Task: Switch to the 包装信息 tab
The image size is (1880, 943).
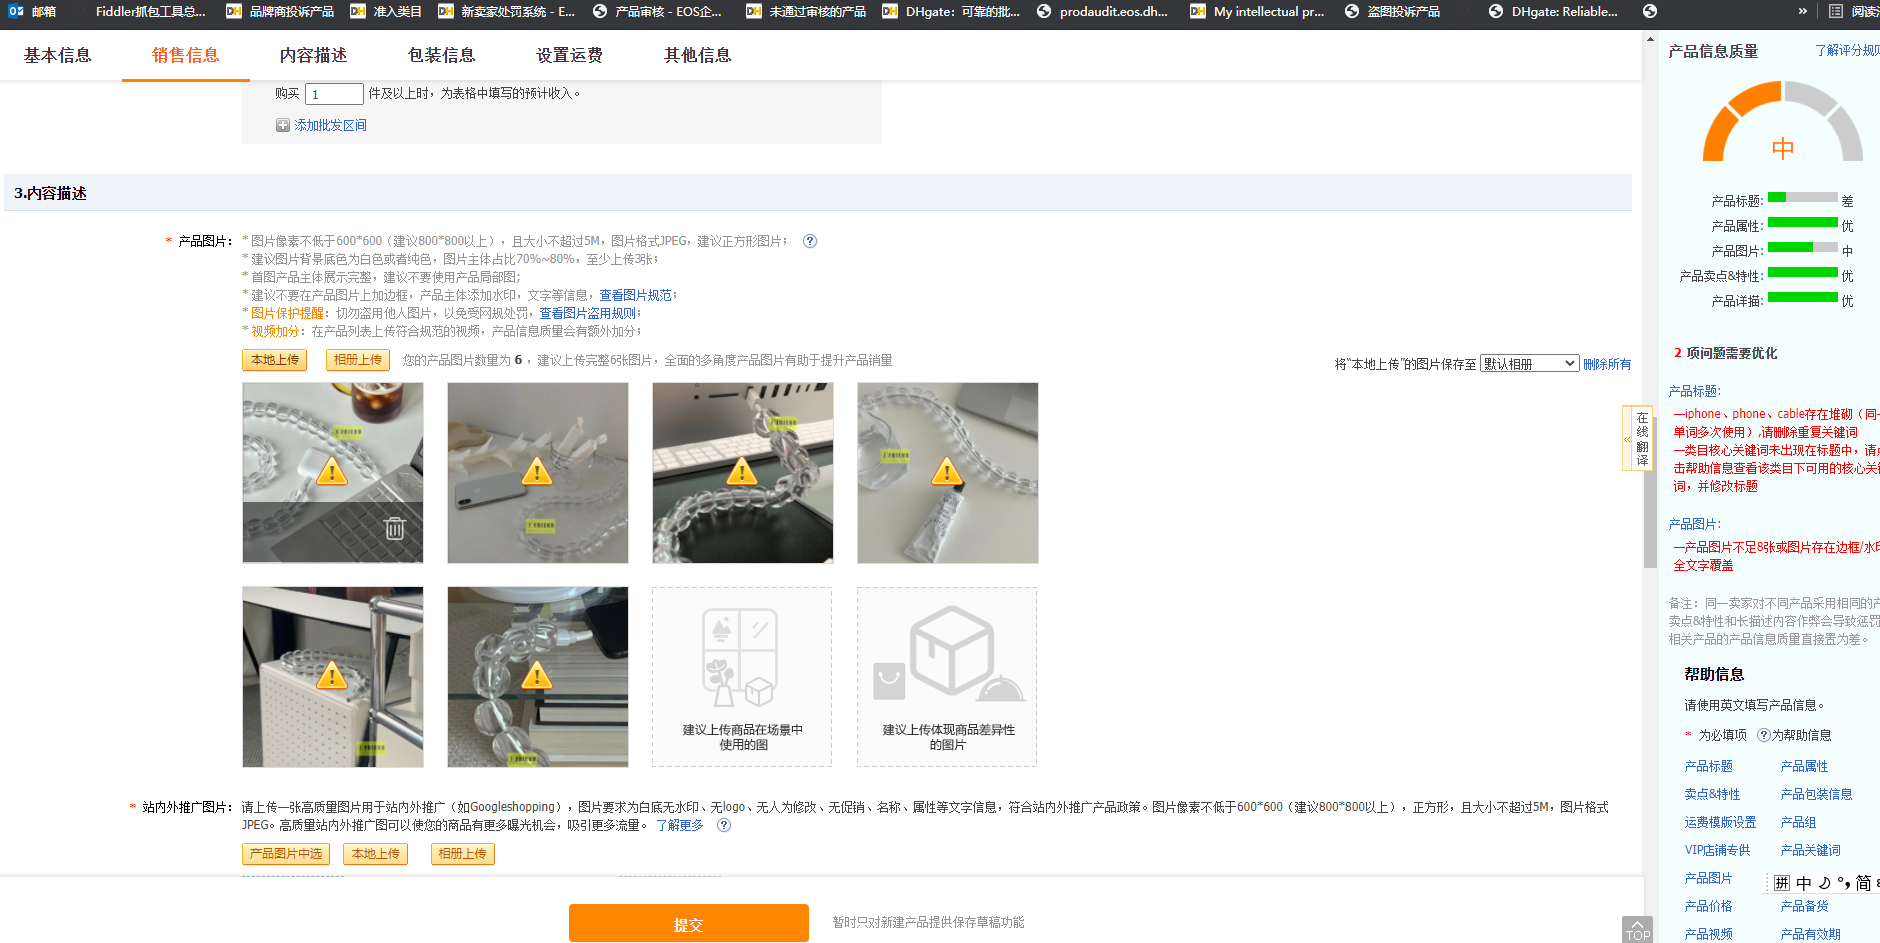Action: (441, 55)
